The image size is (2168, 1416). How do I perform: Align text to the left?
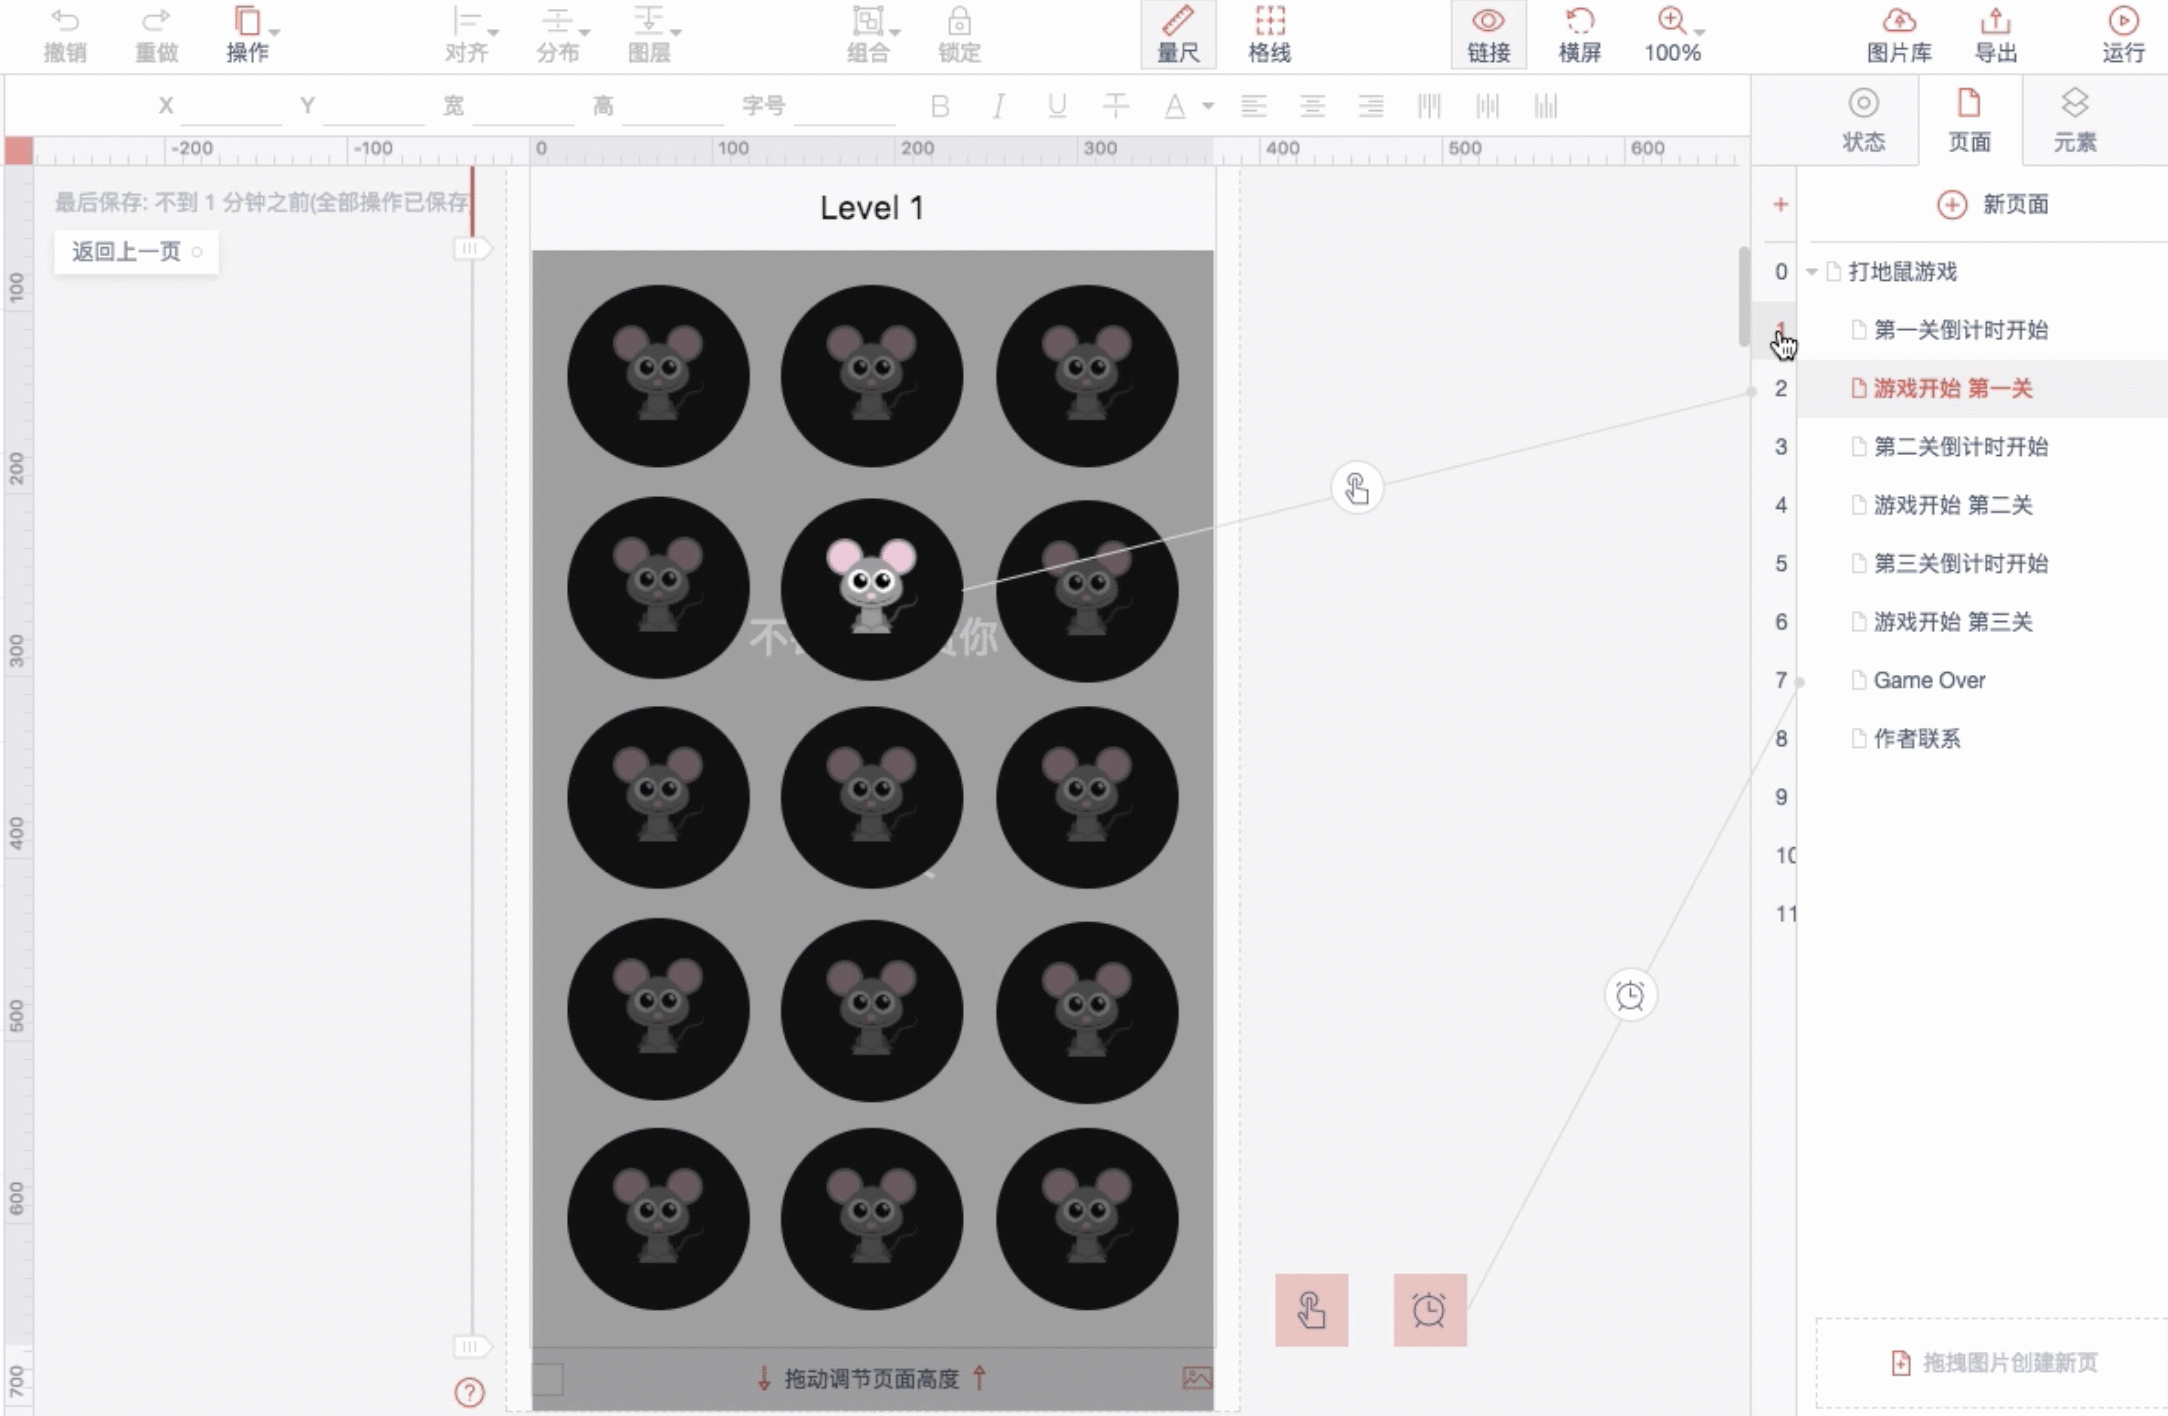tap(1254, 106)
